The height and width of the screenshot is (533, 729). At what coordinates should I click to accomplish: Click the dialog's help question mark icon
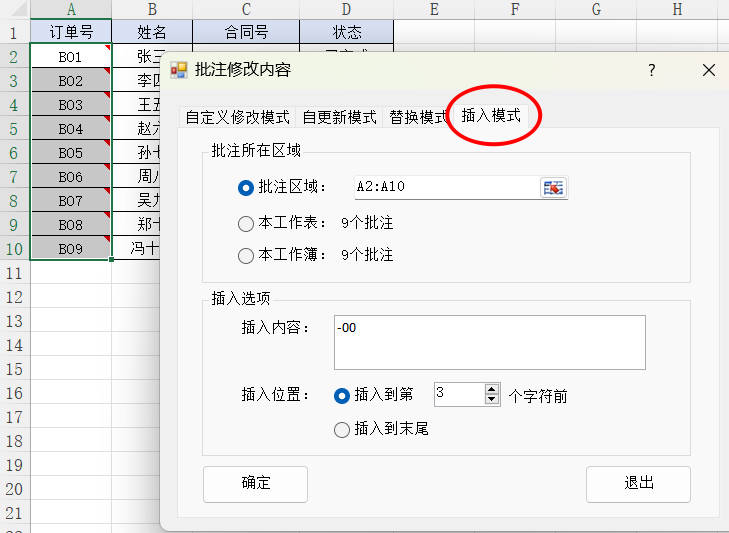(x=651, y=70)
